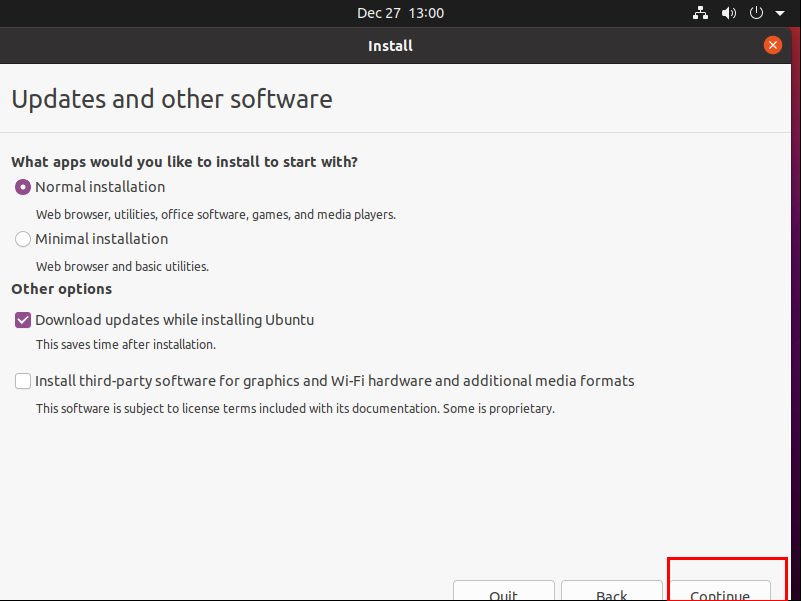
Task: Click the 'Install' window title
Action: tap(390, 46)
